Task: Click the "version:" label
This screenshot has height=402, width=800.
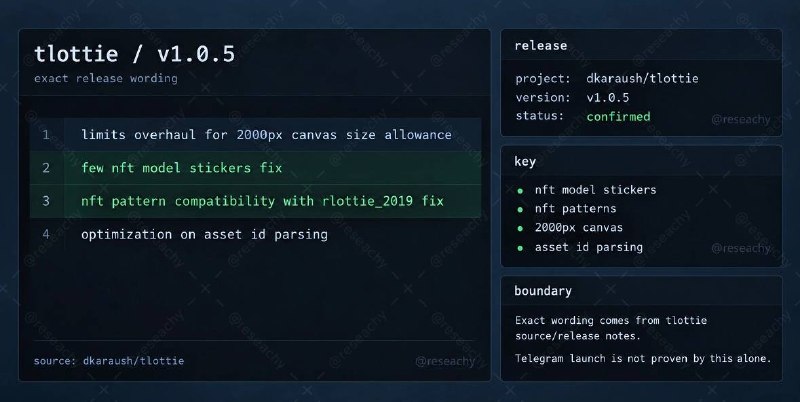Action: 543,97
